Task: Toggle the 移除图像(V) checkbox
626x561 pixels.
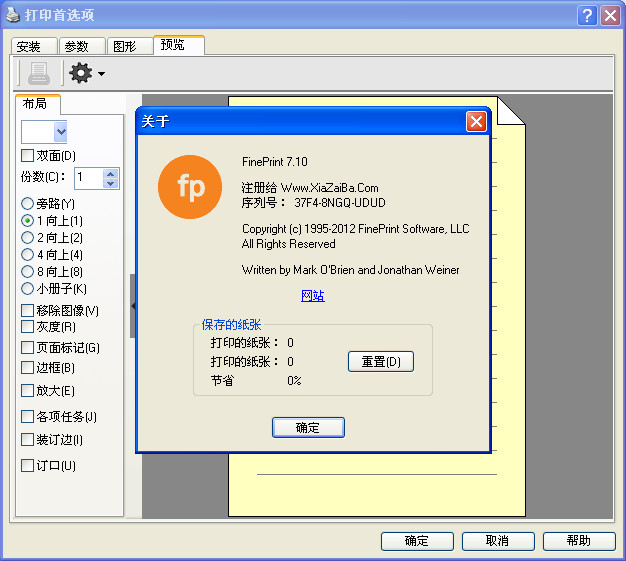Action: pyautogui.click(x=27, y=310)
